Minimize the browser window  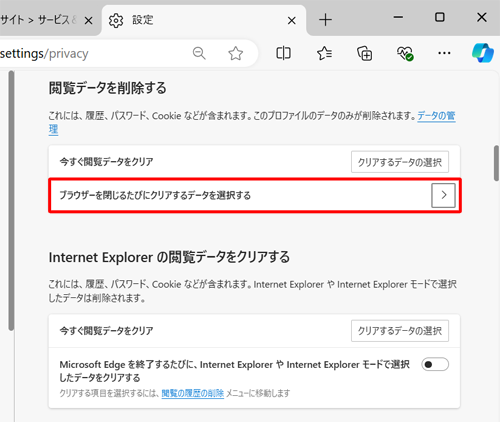pos(398,17)
